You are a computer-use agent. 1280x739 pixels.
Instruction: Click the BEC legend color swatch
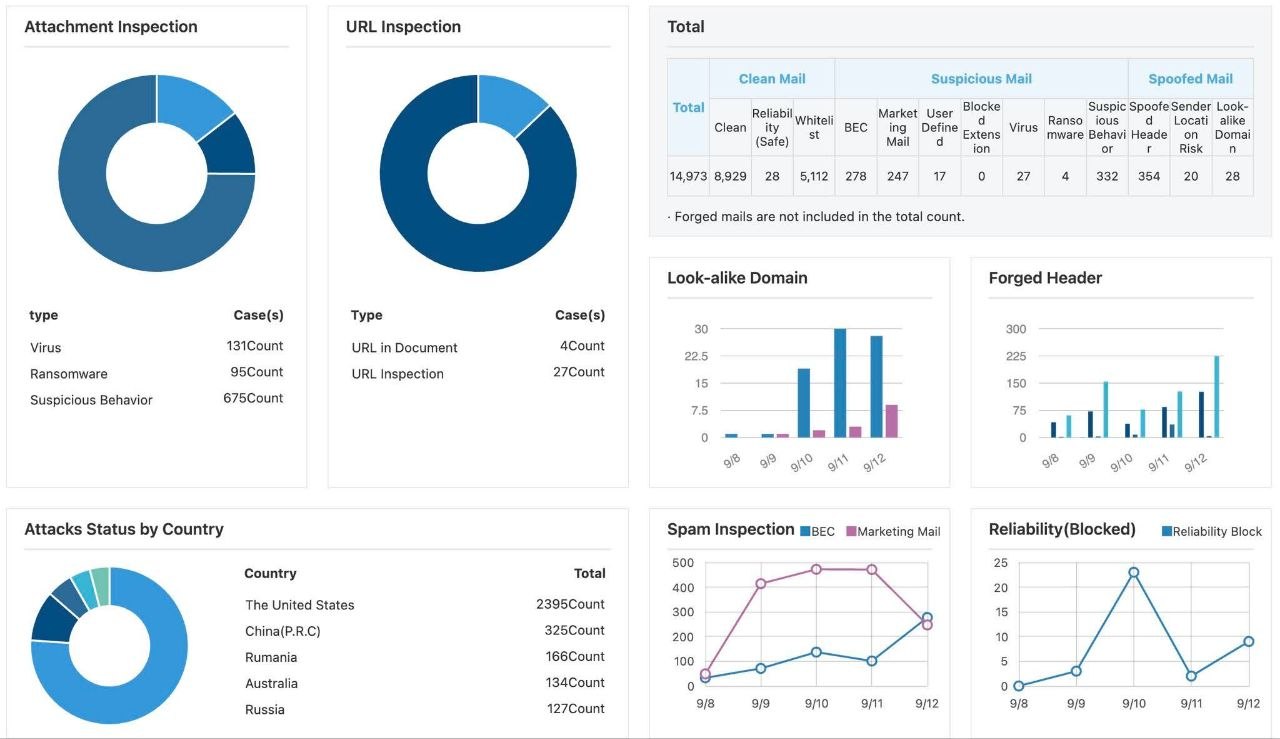click(805, 532)
